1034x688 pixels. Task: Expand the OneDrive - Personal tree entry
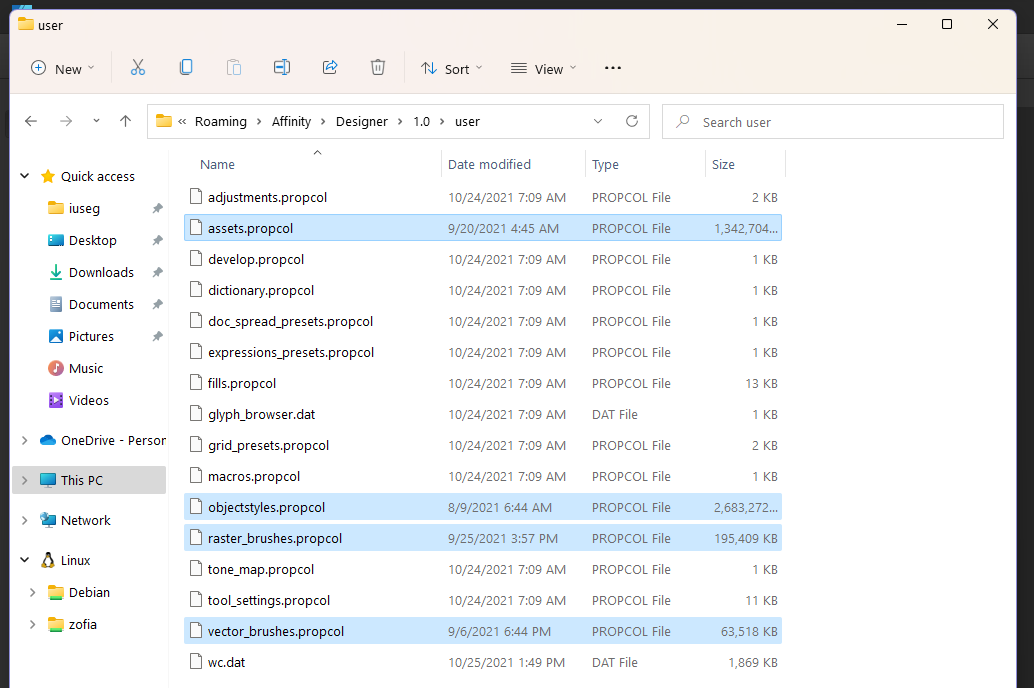[x=23, y=440]
